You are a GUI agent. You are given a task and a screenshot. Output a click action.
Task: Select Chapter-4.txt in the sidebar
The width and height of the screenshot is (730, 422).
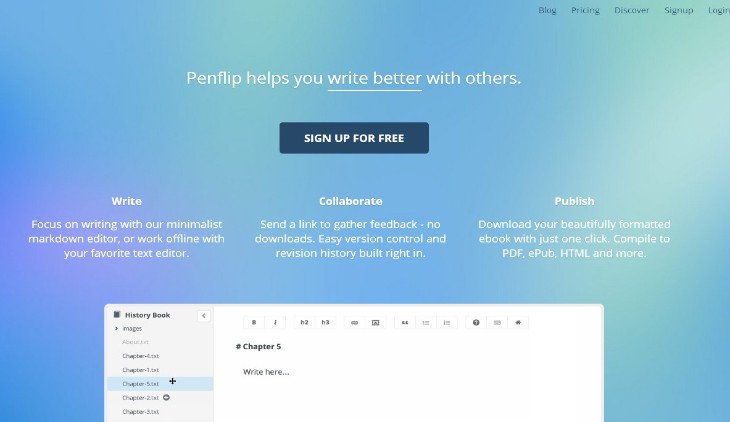coord(141,356)
